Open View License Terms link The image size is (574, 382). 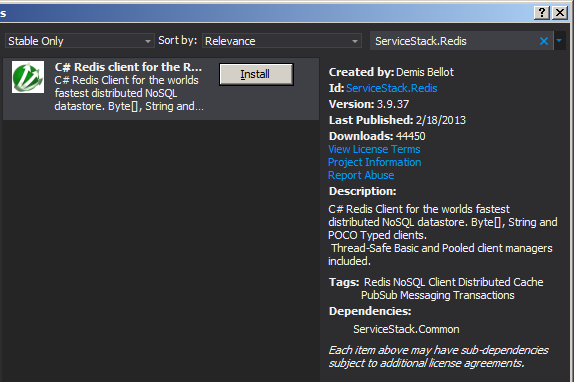374,149
